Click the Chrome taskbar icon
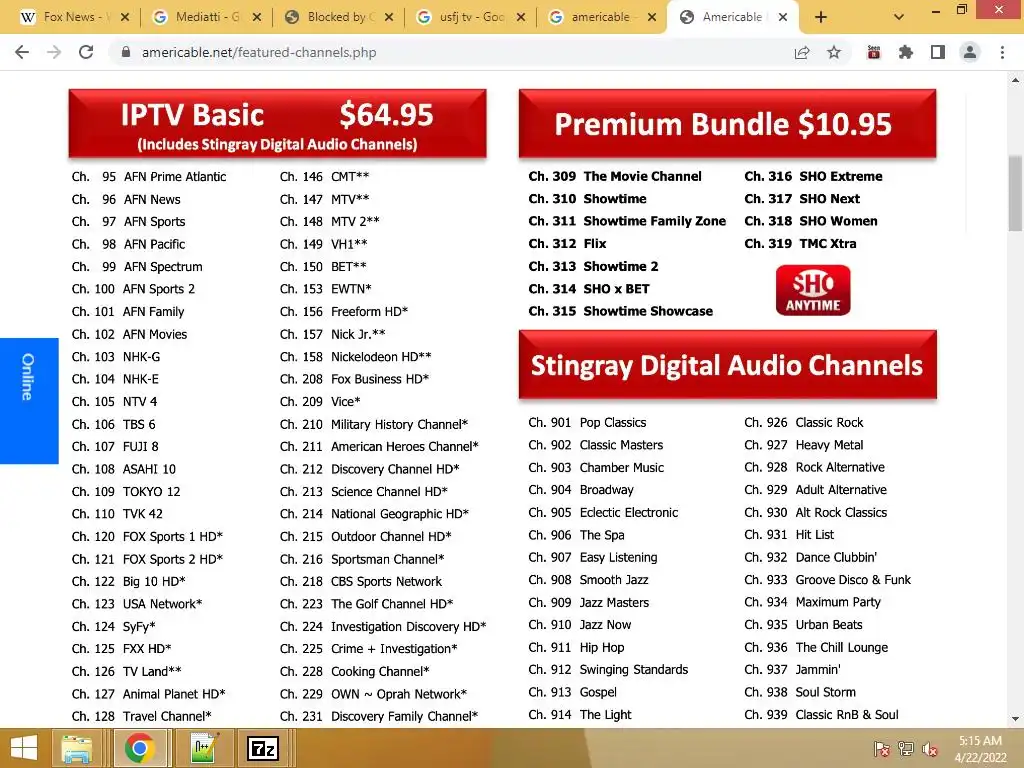The height and width of the screenshot is (768, 1024). [139, 748]
